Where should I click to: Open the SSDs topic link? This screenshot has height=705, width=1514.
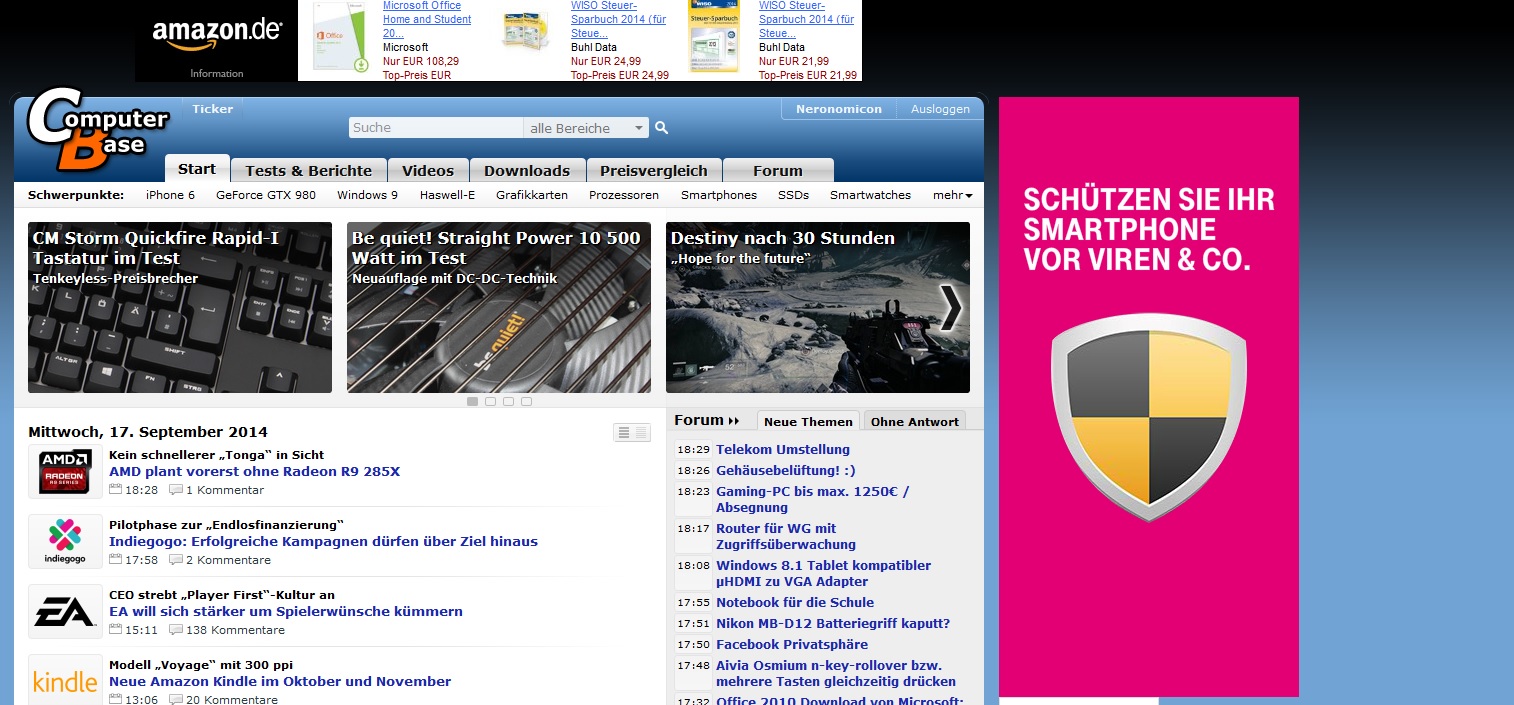coord(793,195)
